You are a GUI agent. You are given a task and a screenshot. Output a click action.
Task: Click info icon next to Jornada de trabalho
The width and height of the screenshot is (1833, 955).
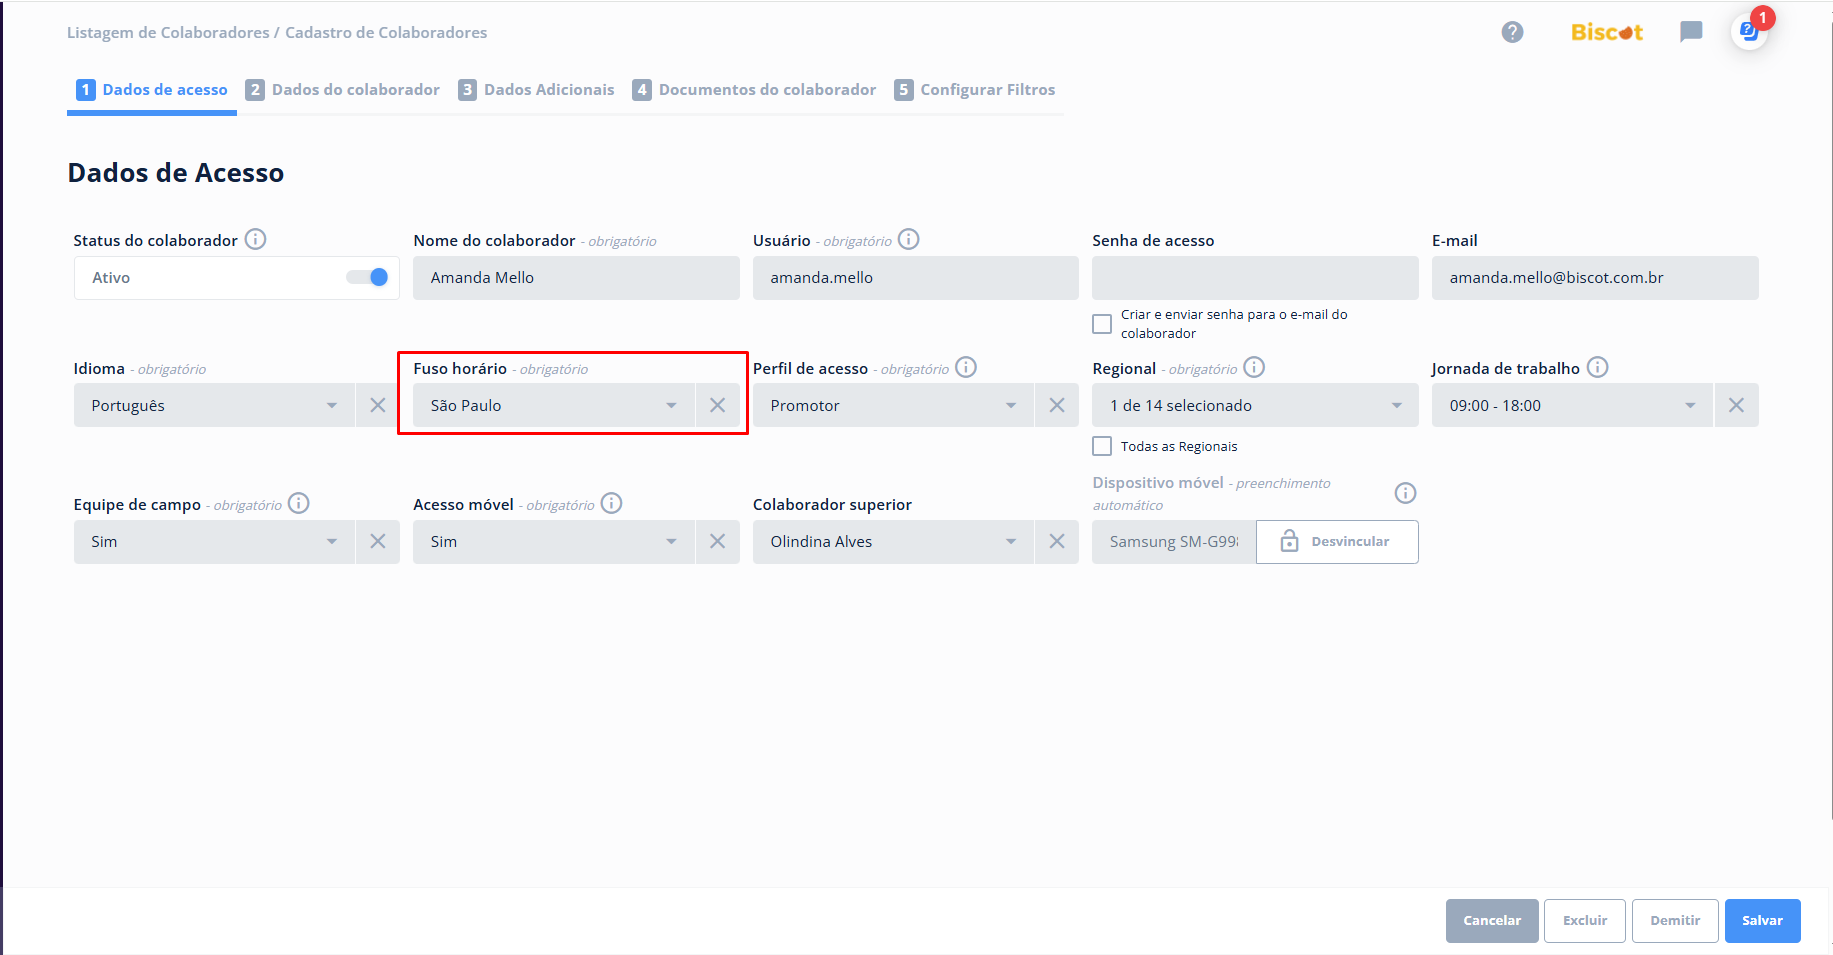(1597, 367)
